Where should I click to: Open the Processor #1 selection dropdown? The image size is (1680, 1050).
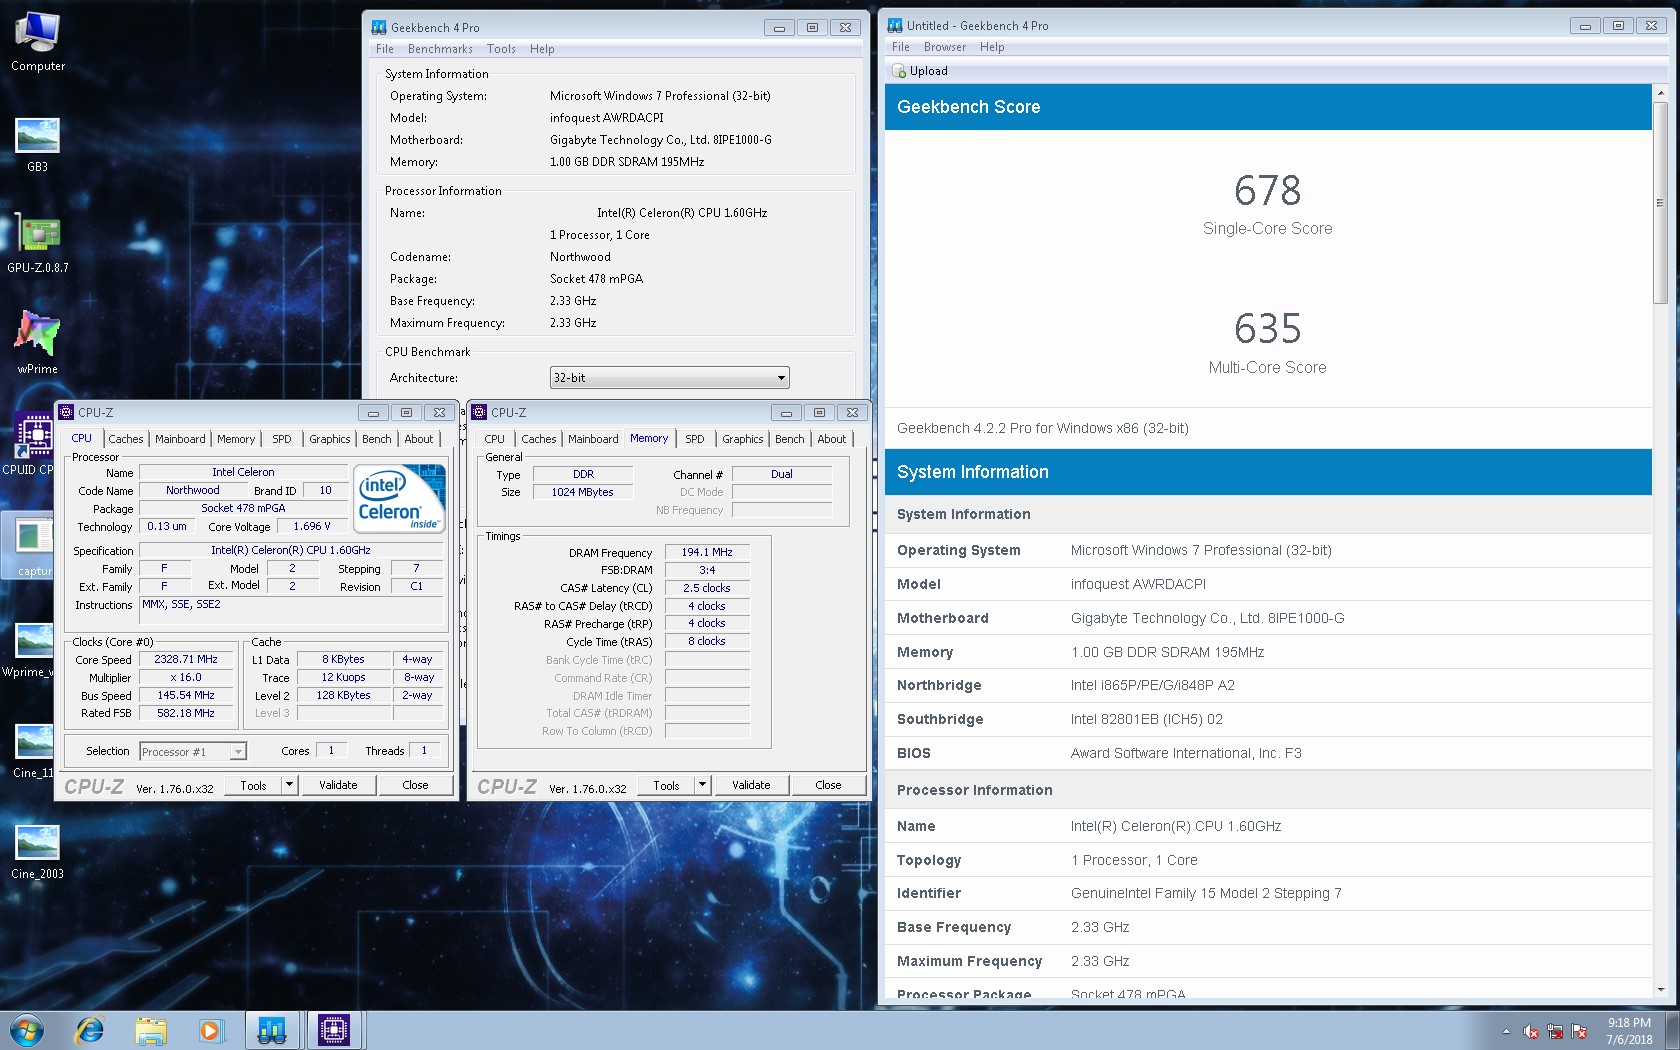pyautogui.click(x=193, y=751)
